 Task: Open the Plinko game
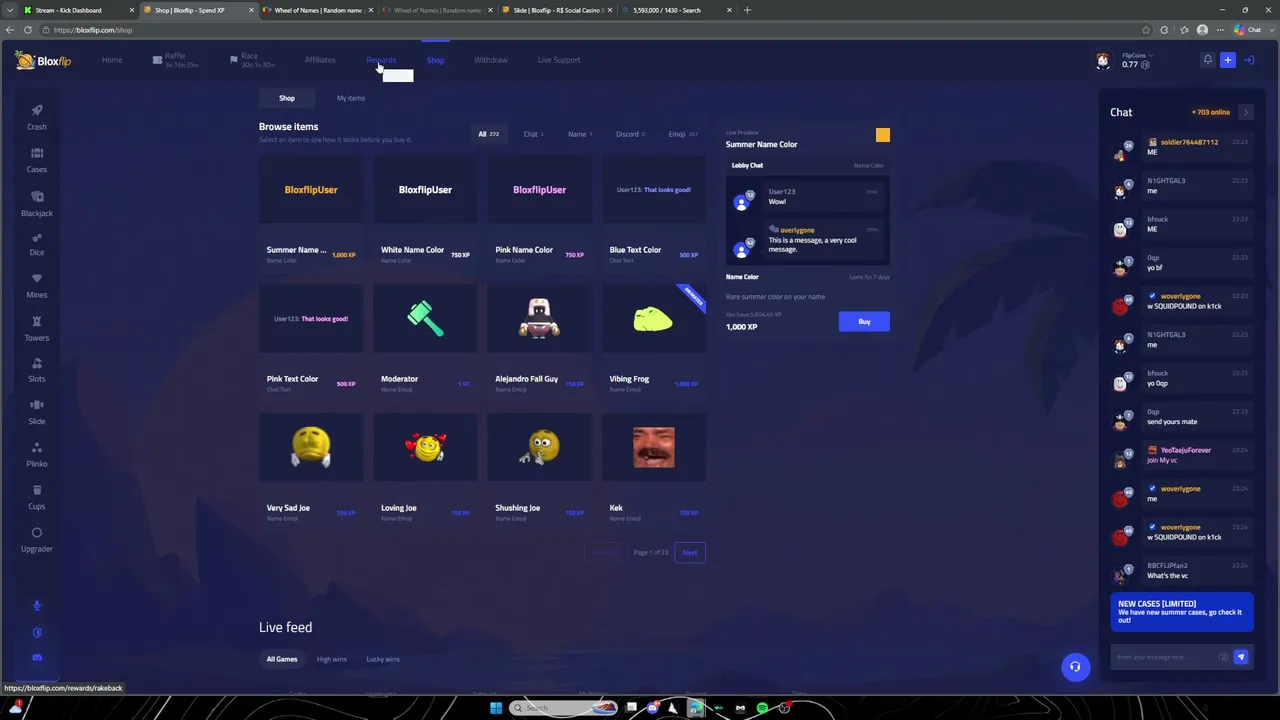tap(37, 455)
